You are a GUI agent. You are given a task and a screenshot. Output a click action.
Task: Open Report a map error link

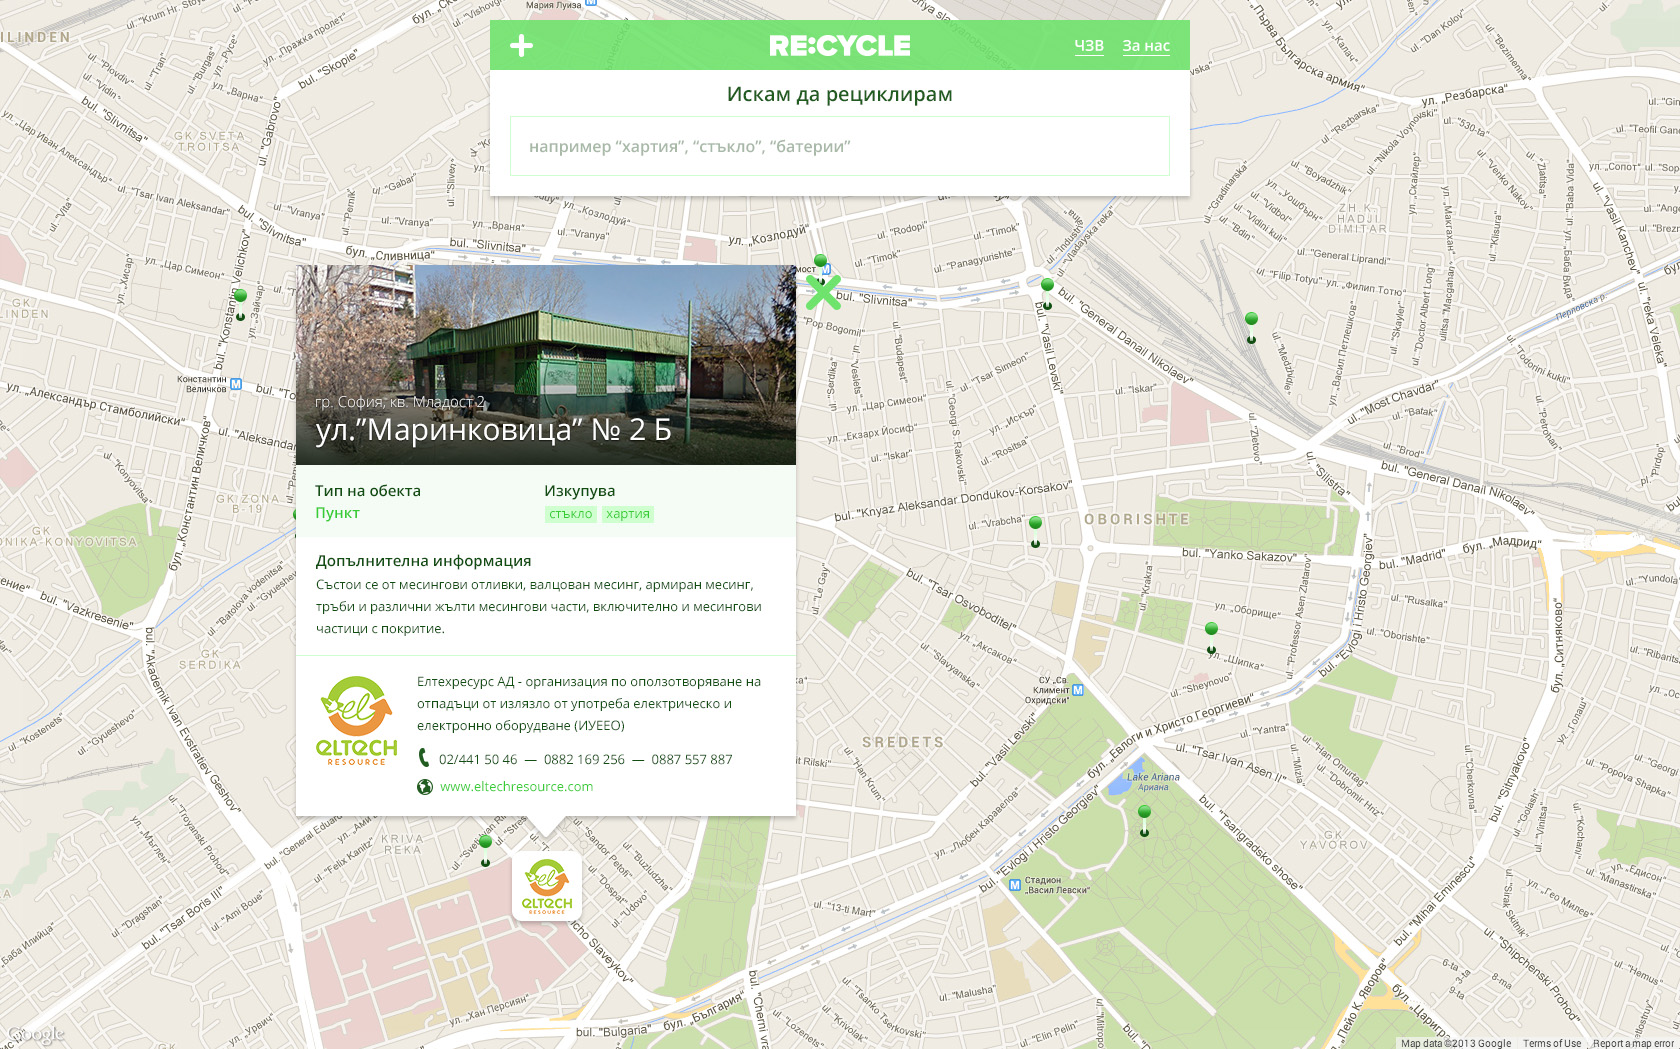click(x=1633, y=1043)
